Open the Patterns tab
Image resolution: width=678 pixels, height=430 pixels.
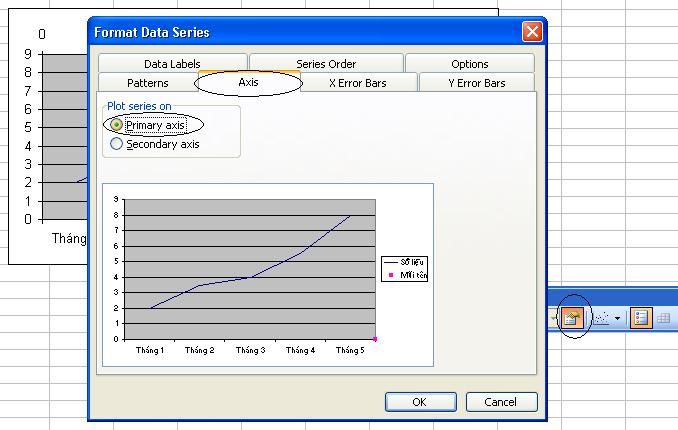point(148,83)
